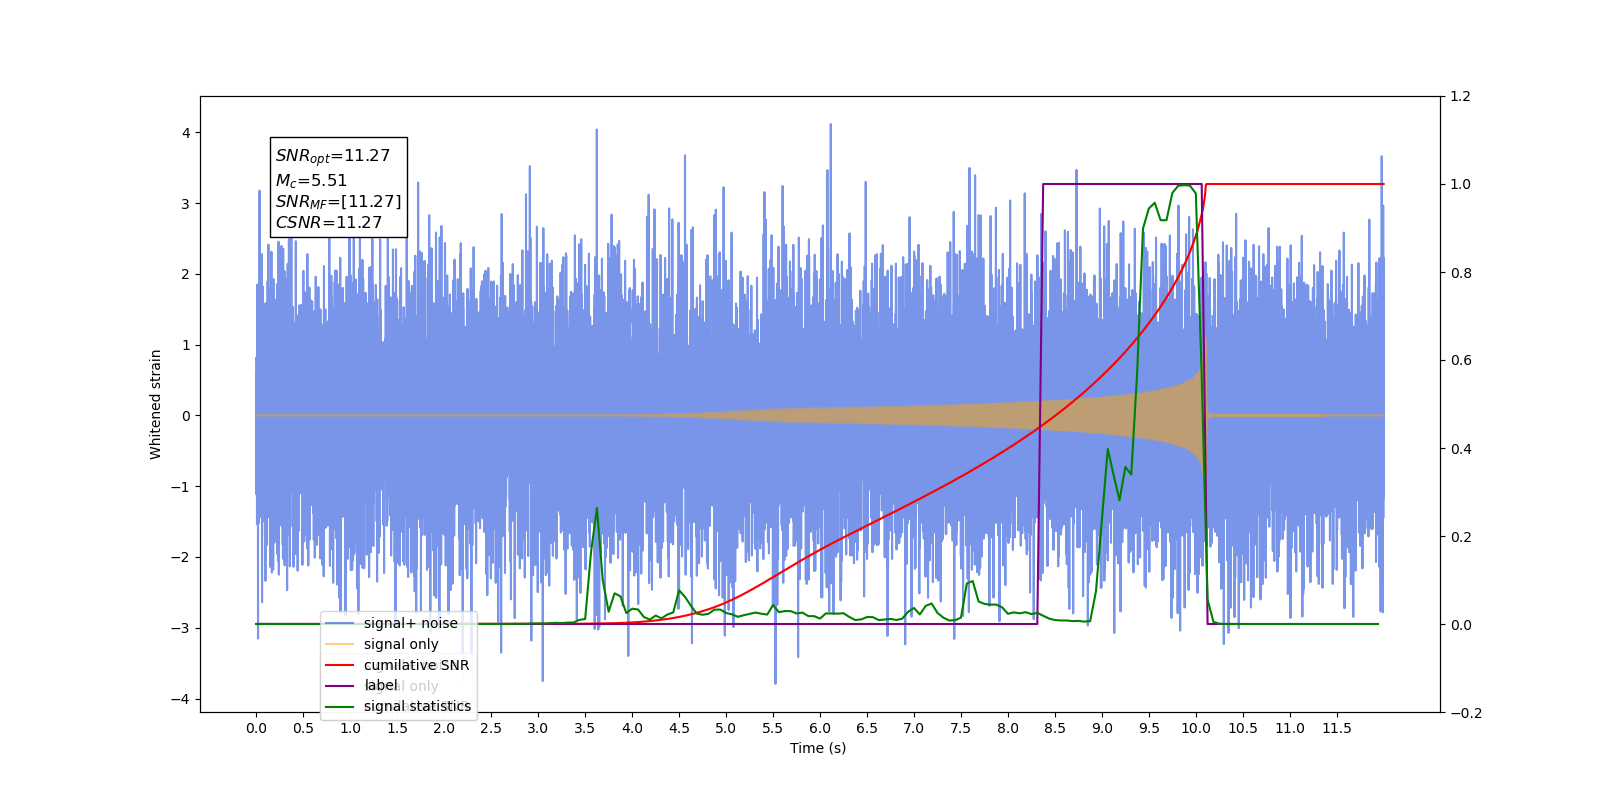Click the 3.0 tick on time axis
The height and width of the screenshot is (800, 1600).
pyautogui.click(x=538, y=728)
